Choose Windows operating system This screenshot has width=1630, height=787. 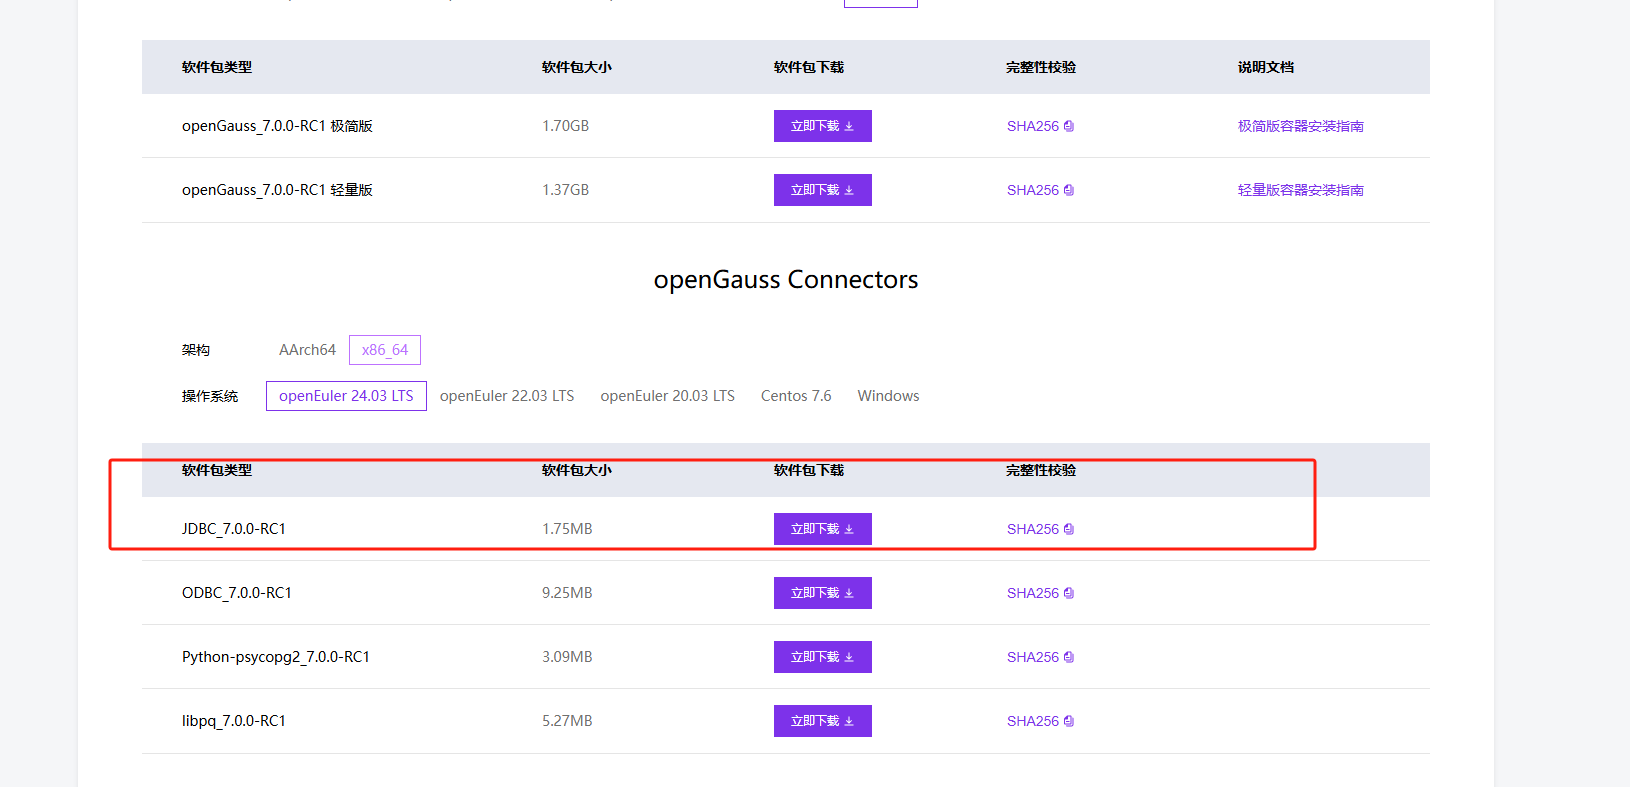click(888, 396)
